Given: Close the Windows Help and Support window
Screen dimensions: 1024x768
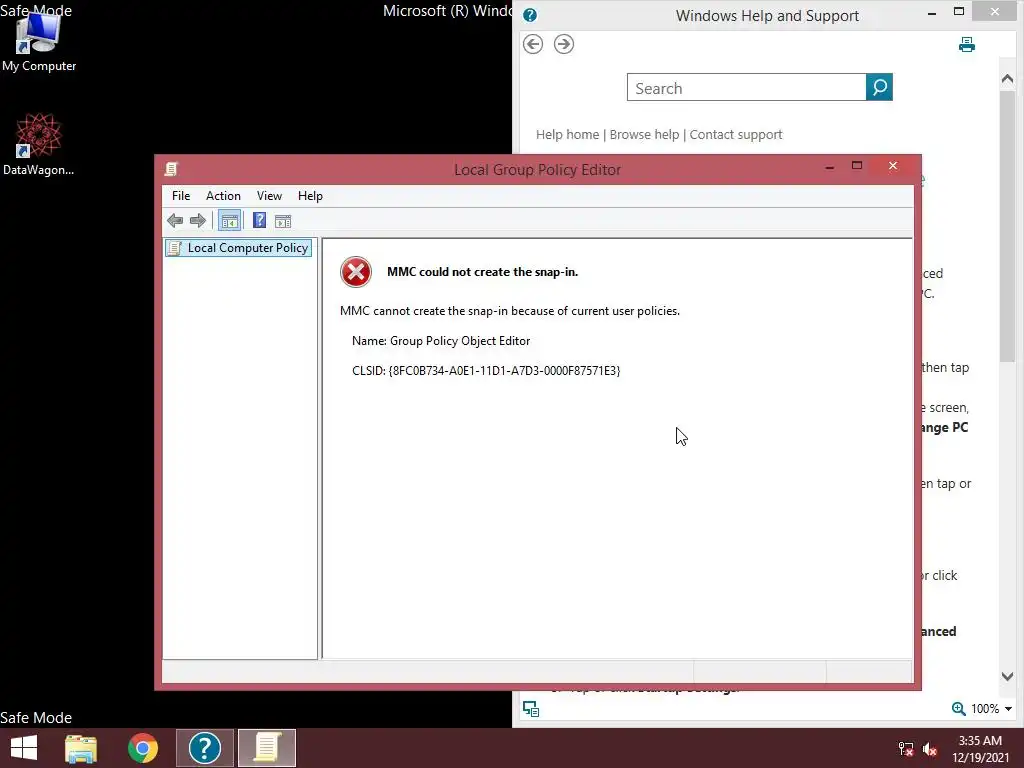Looking at the screenshot, I should pos(995,11).
